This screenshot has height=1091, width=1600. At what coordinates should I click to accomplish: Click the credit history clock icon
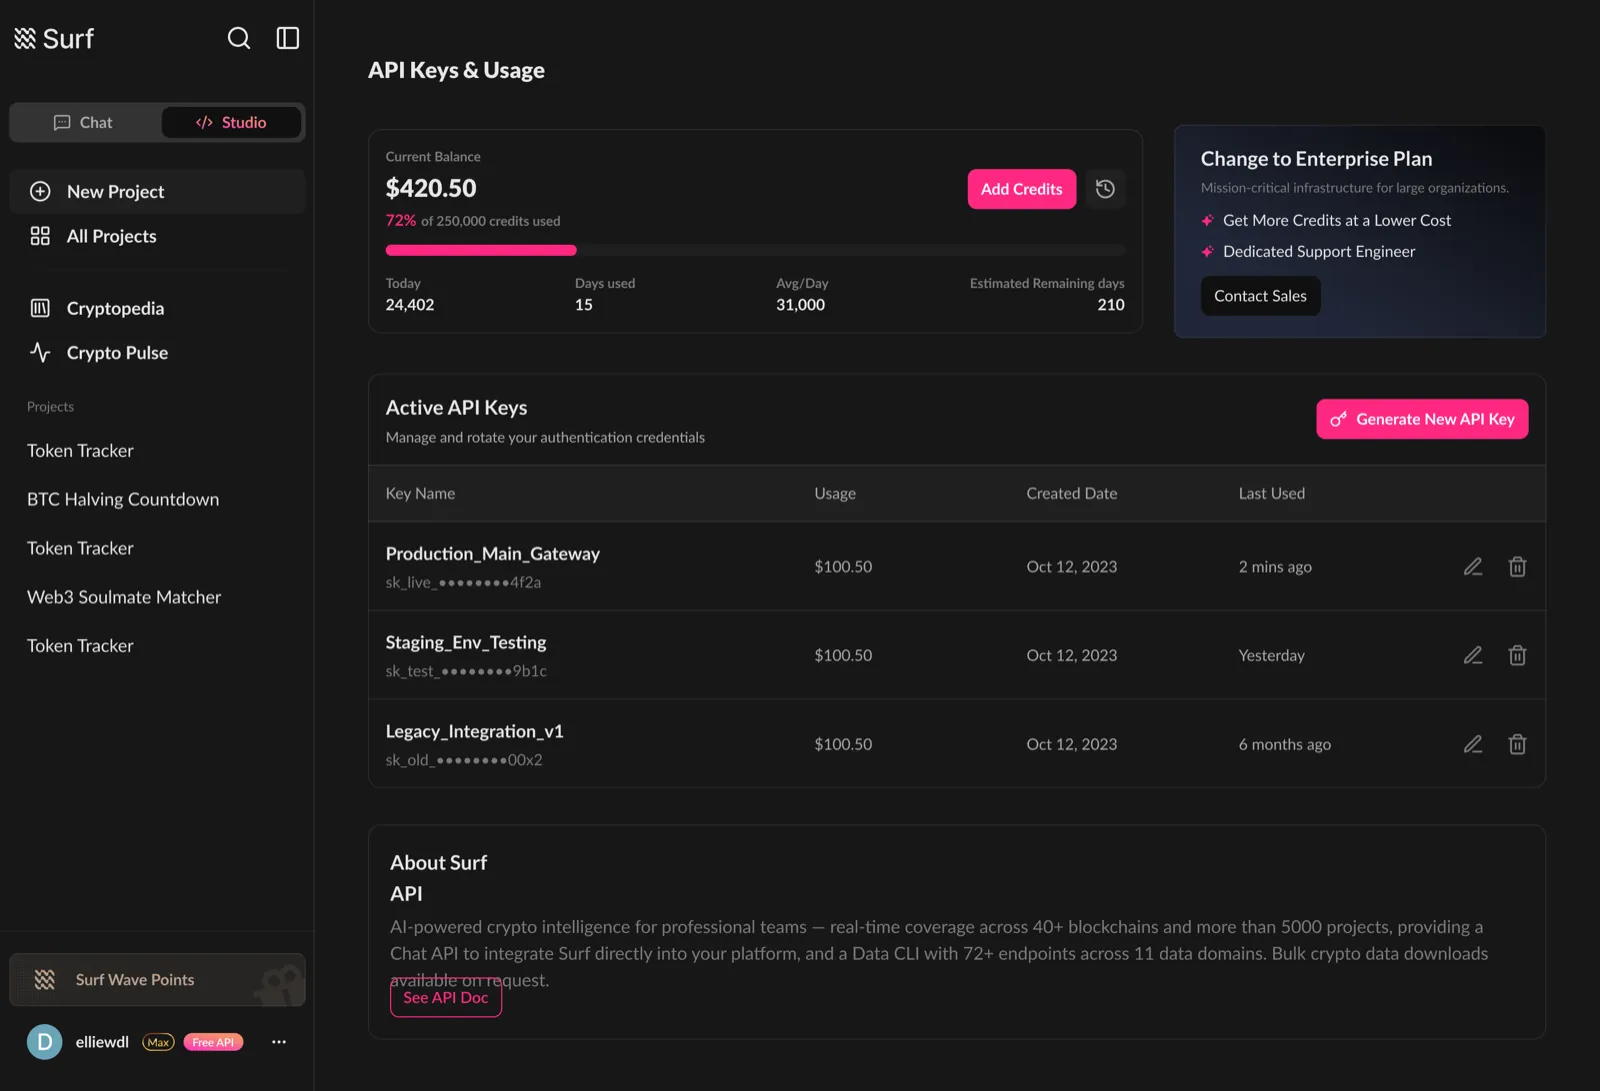1105,189
